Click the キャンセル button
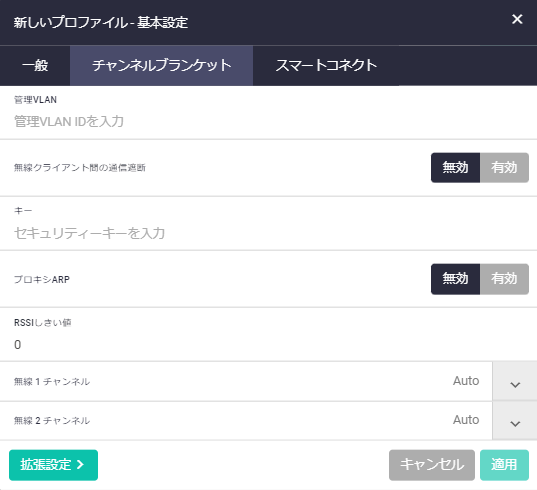Image resolution: width=537 pixels, height=490 pixels. click(x=432, y=465)
